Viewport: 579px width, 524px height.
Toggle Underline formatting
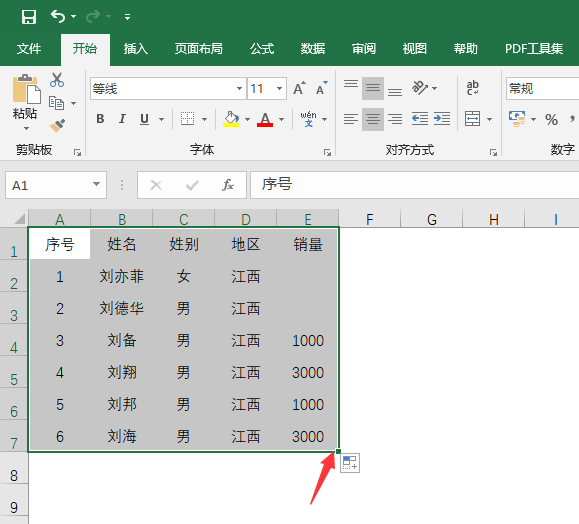[144, 119]
